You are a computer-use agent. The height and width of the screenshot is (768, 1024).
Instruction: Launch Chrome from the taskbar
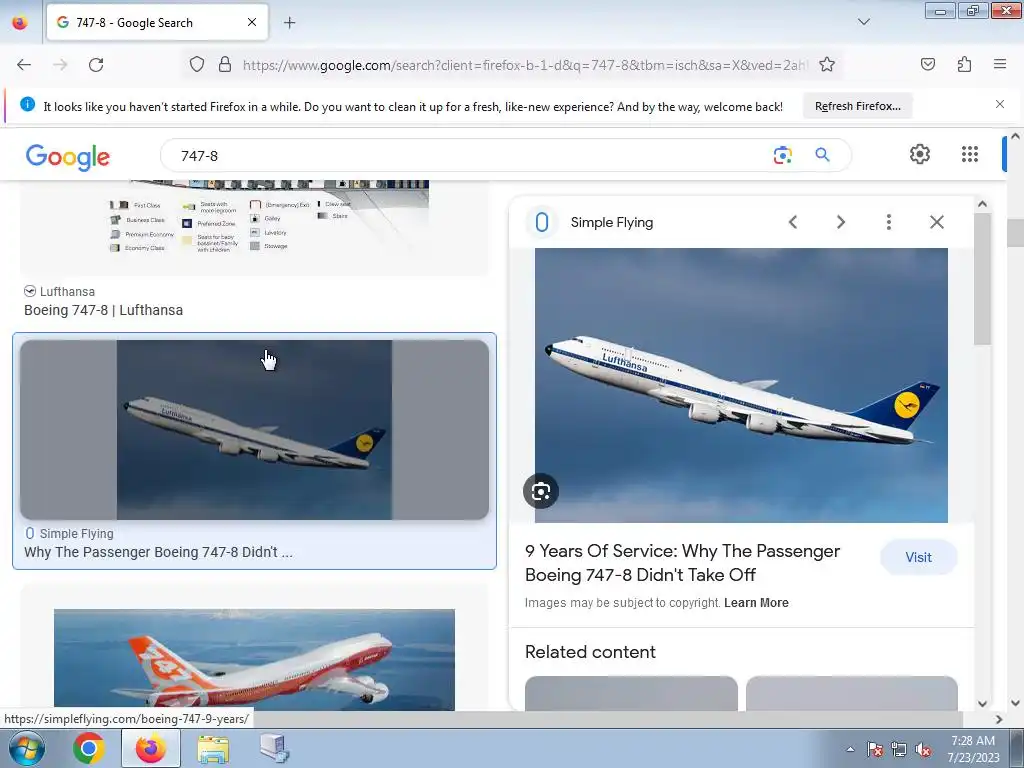[88, 748]
